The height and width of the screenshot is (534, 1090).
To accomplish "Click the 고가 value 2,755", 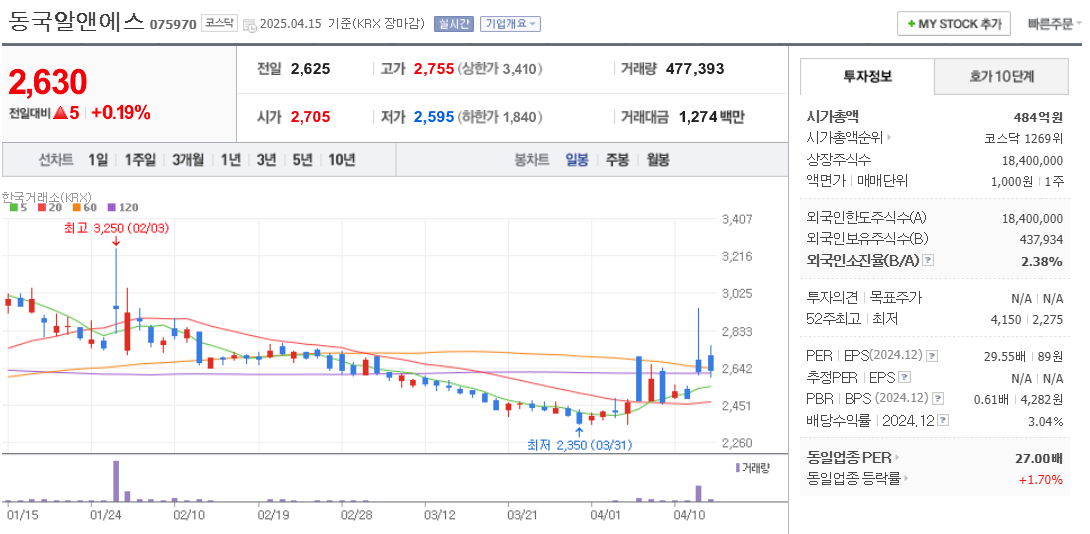I will 434,69.
